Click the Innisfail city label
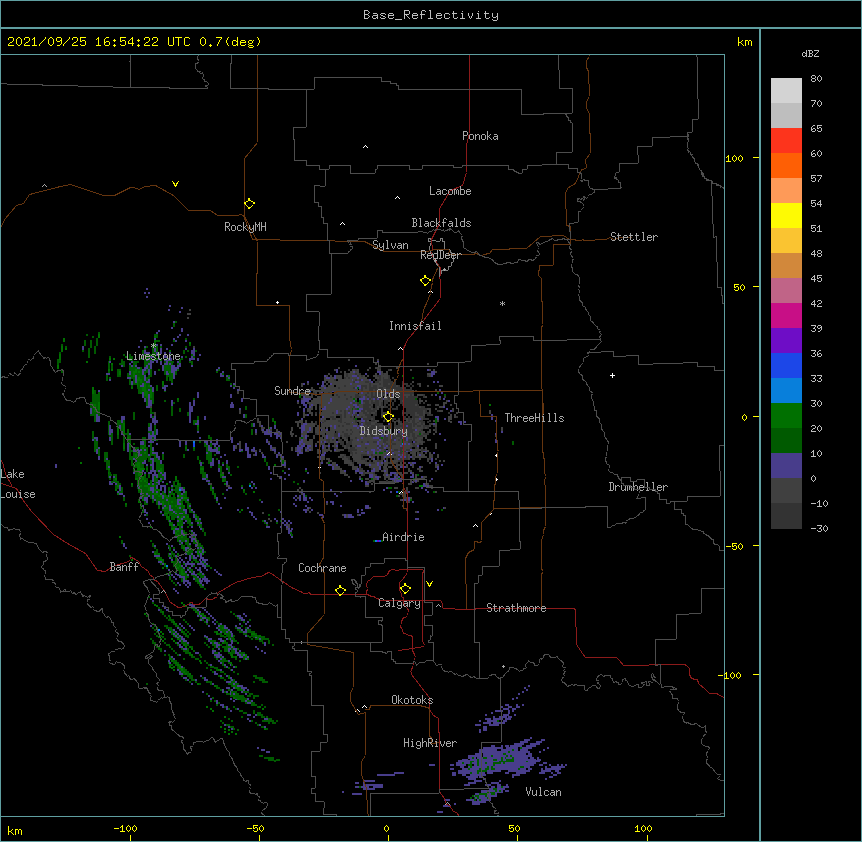862x842 pixels. (x=415, y=326)
